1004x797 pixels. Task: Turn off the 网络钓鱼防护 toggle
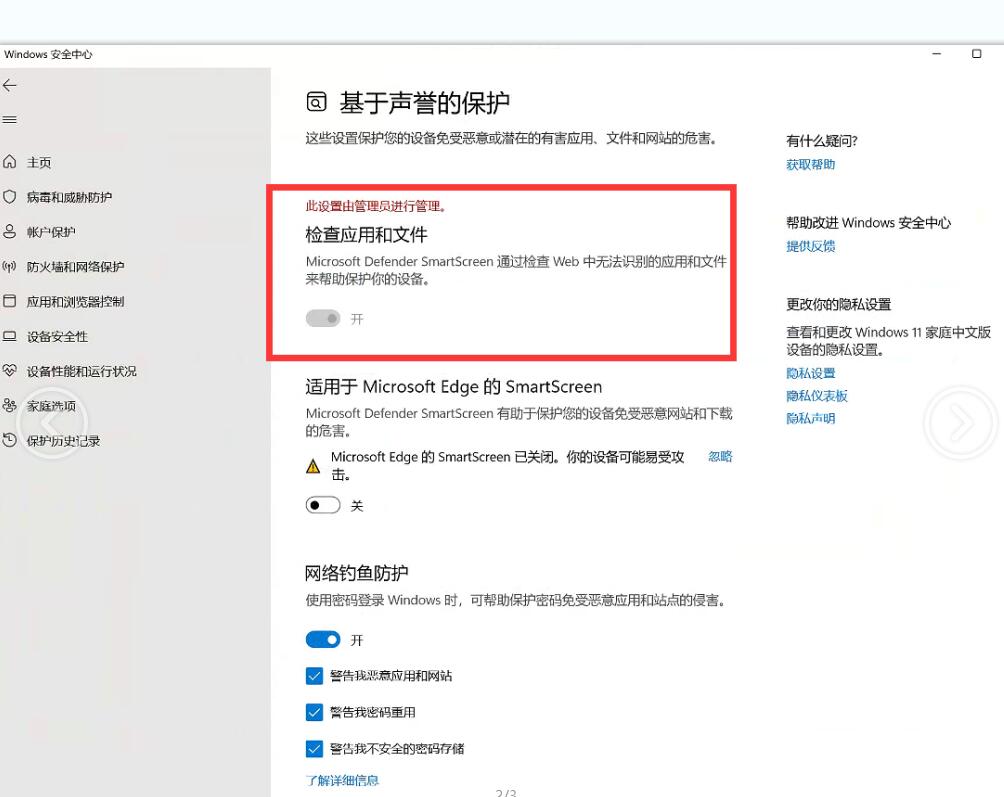point(323,640)
